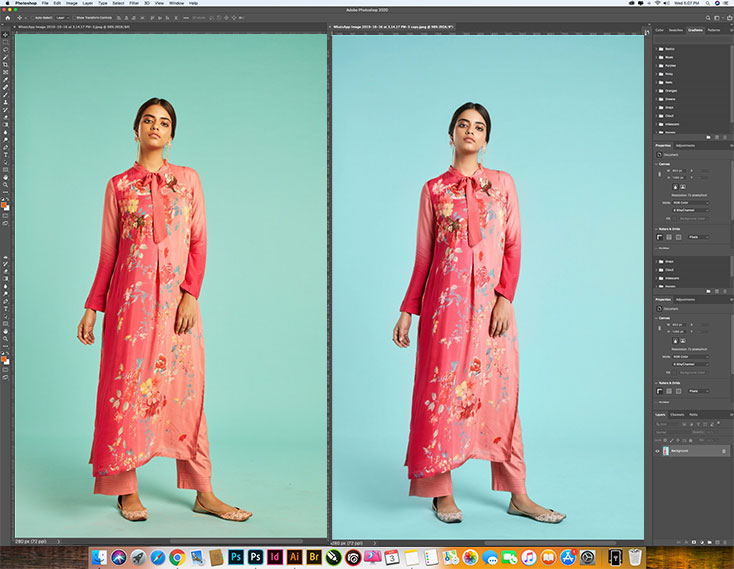The width and height of the screenshot is (734, 569).
Task: Open the Window menu
Action: (176, 3)
